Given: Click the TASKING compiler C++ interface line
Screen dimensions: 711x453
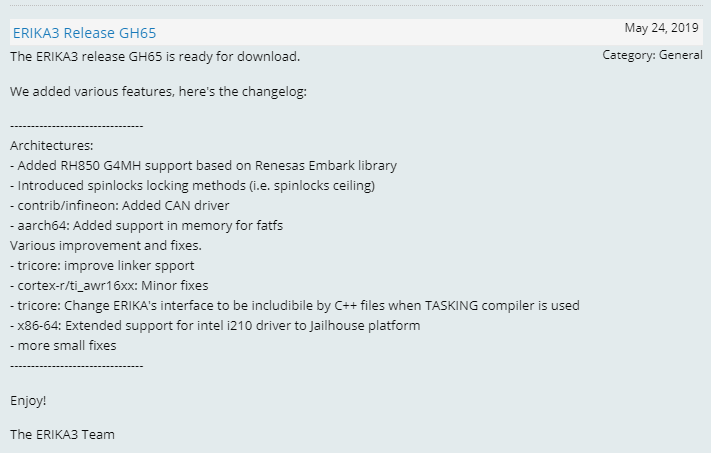Looking at the screenshot, I should tap(295, 306).
